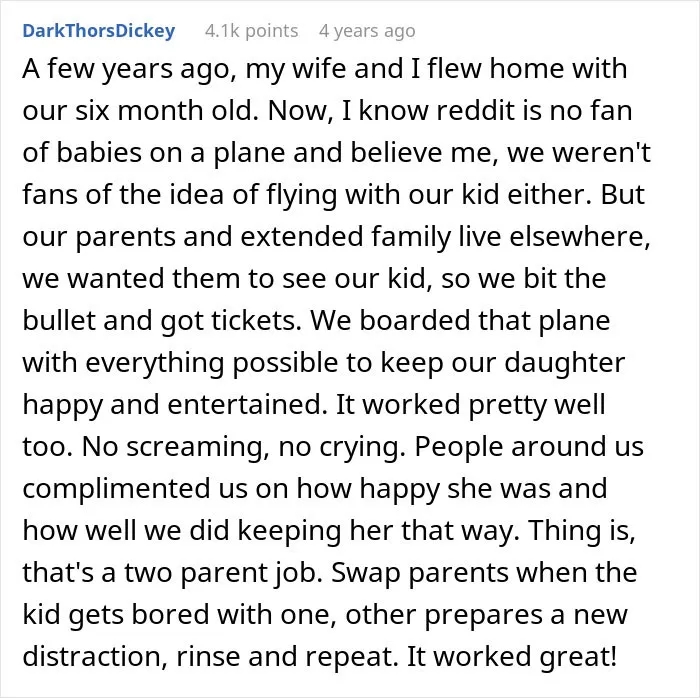Click the closing words 'It worked great!'
Screen dimensions: 700x698
[x=512, y=657]
